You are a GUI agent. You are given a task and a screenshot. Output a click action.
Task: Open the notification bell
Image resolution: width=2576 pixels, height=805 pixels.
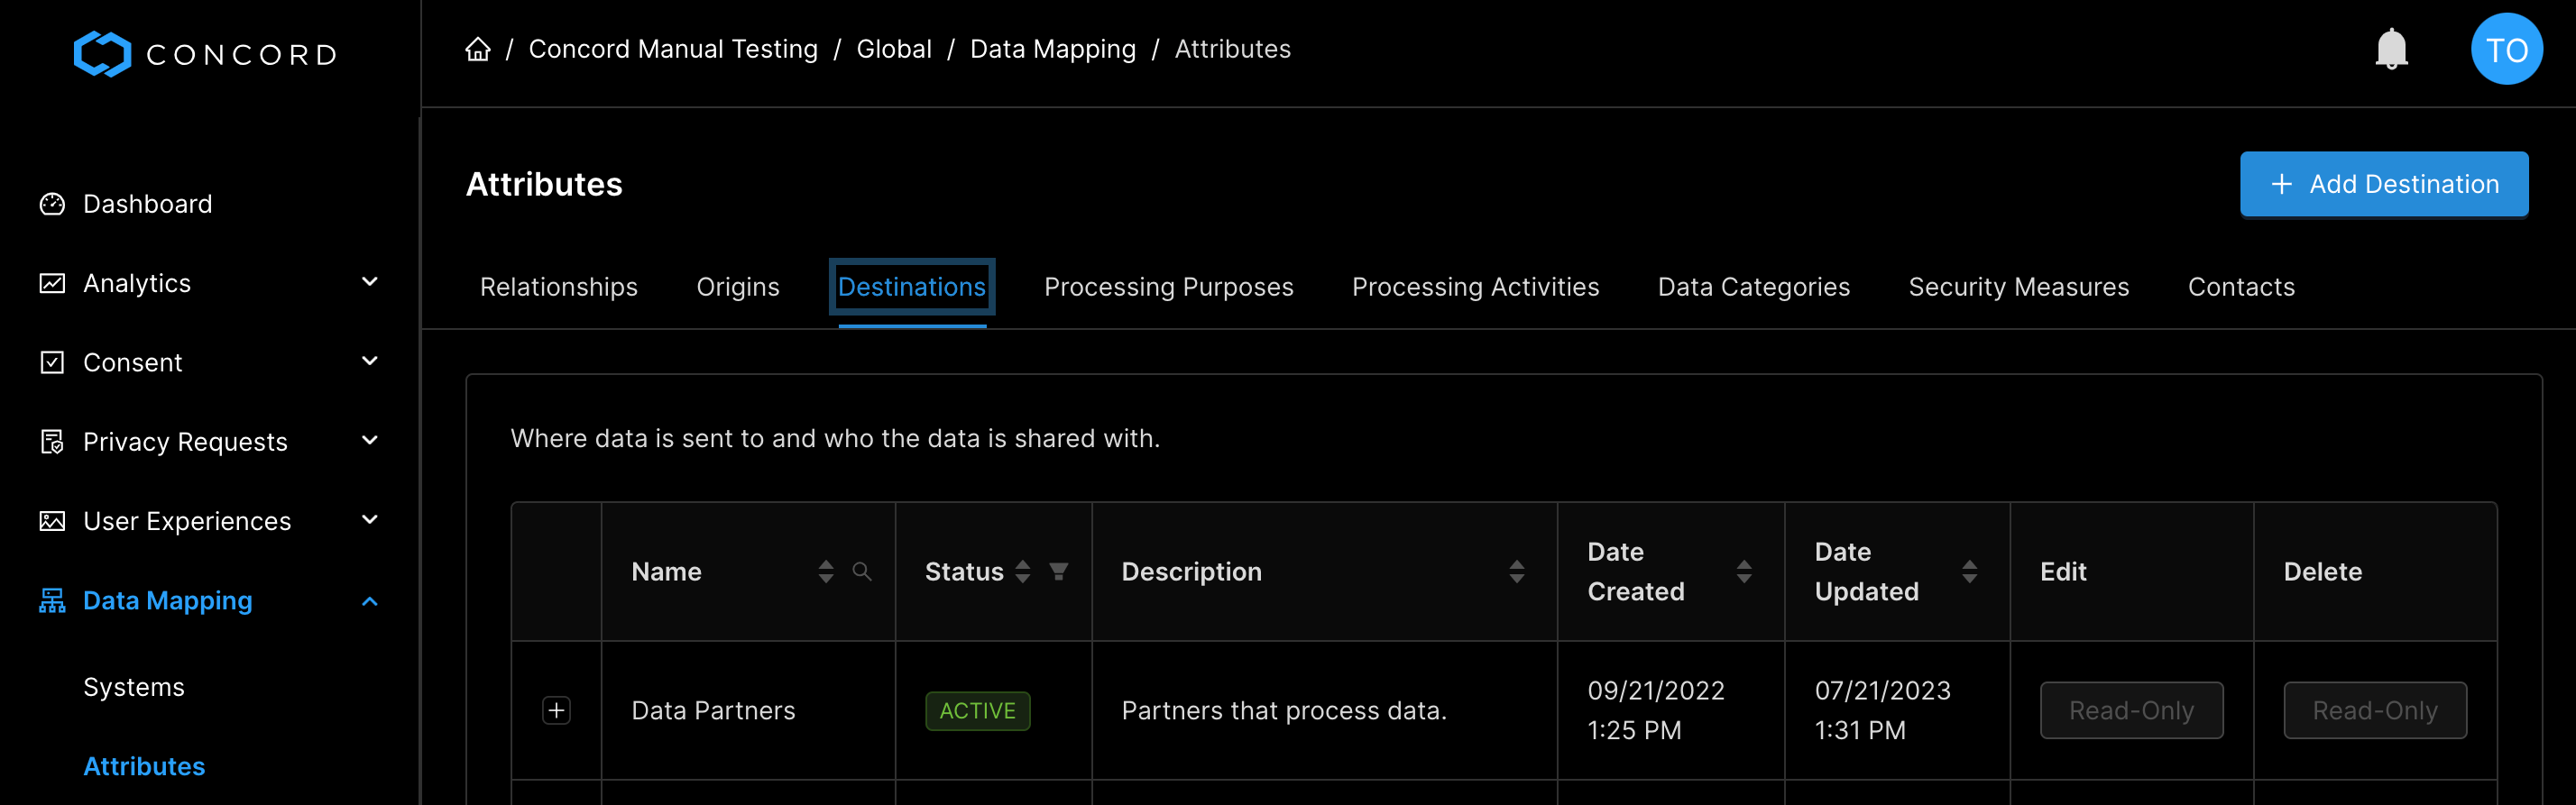(x=2391, y=48)
